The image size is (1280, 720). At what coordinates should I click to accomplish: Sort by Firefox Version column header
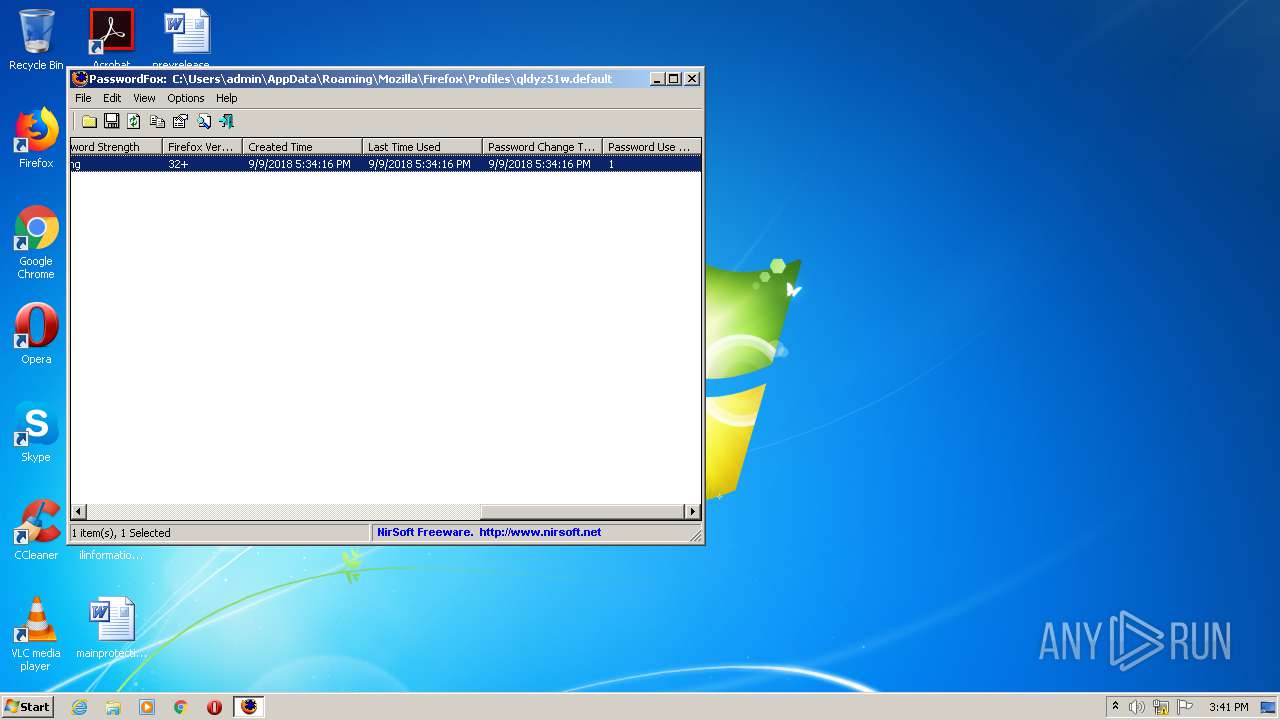tap(202, 146)
